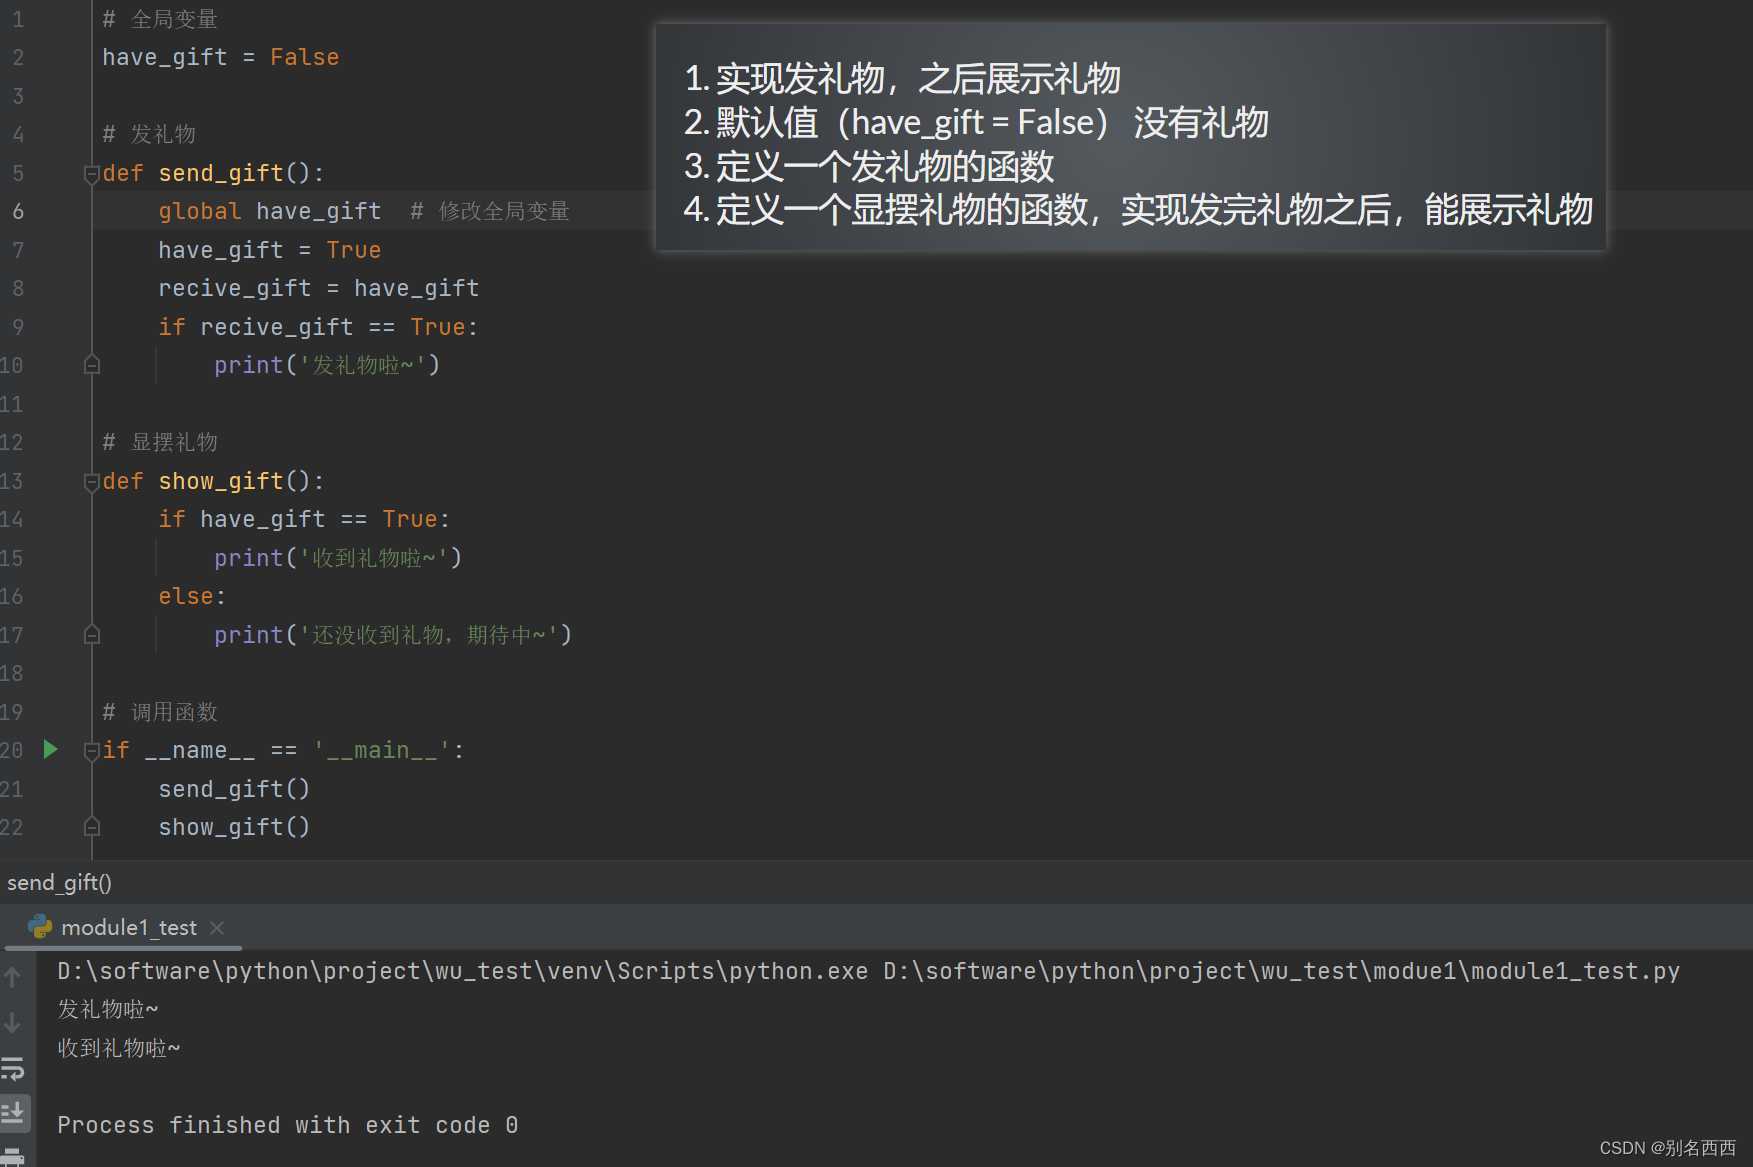Screen dimensions: 1753x1167
Task: Click the word have_gift on line 2
Action: pos(163,57)
